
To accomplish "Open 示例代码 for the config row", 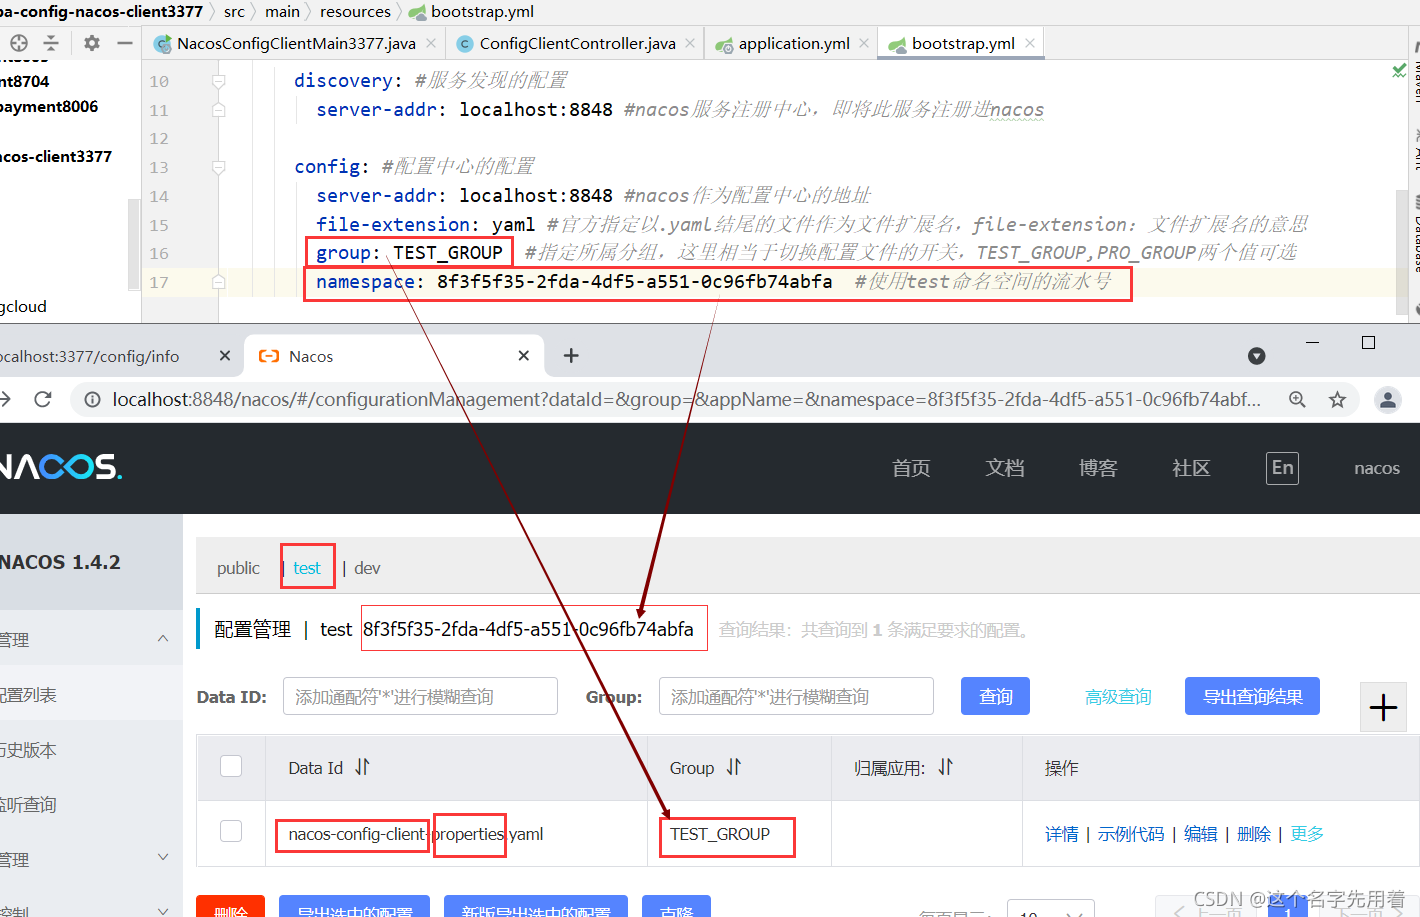I will [1131, 834].
